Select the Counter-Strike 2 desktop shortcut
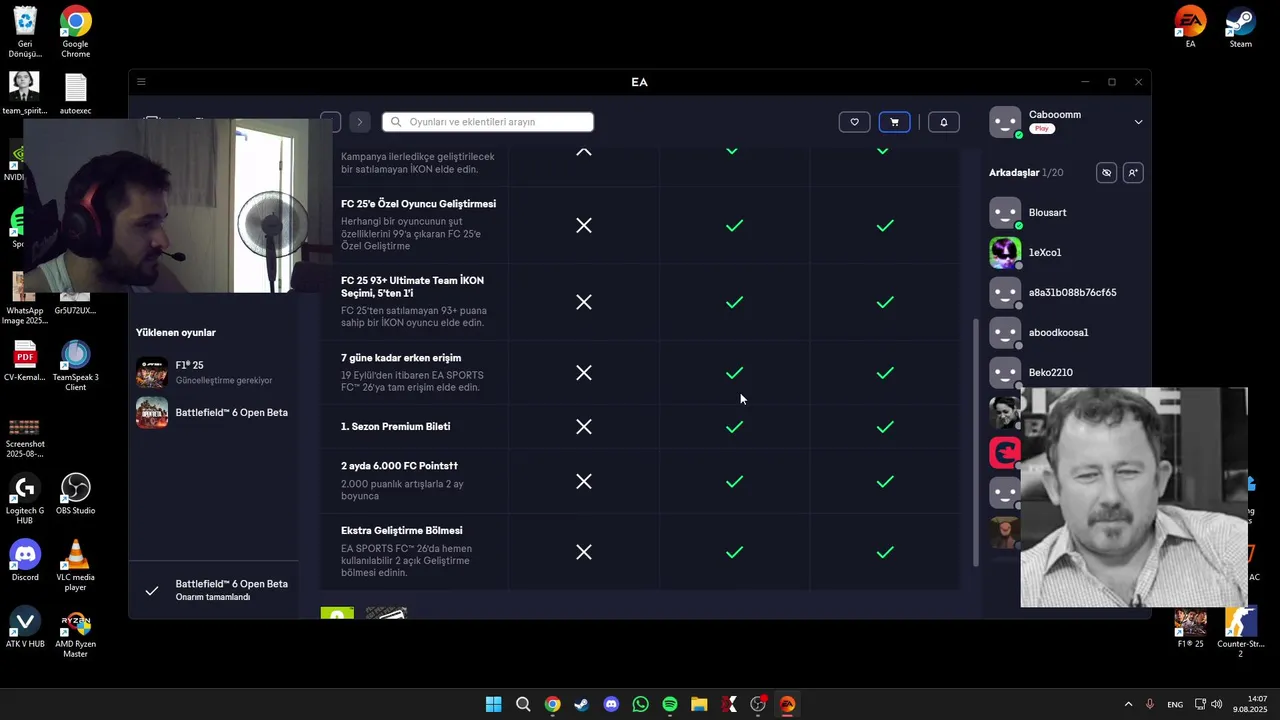This screenshot has width=1280, height=720. pyautogui.click(x=1241, y=632)
